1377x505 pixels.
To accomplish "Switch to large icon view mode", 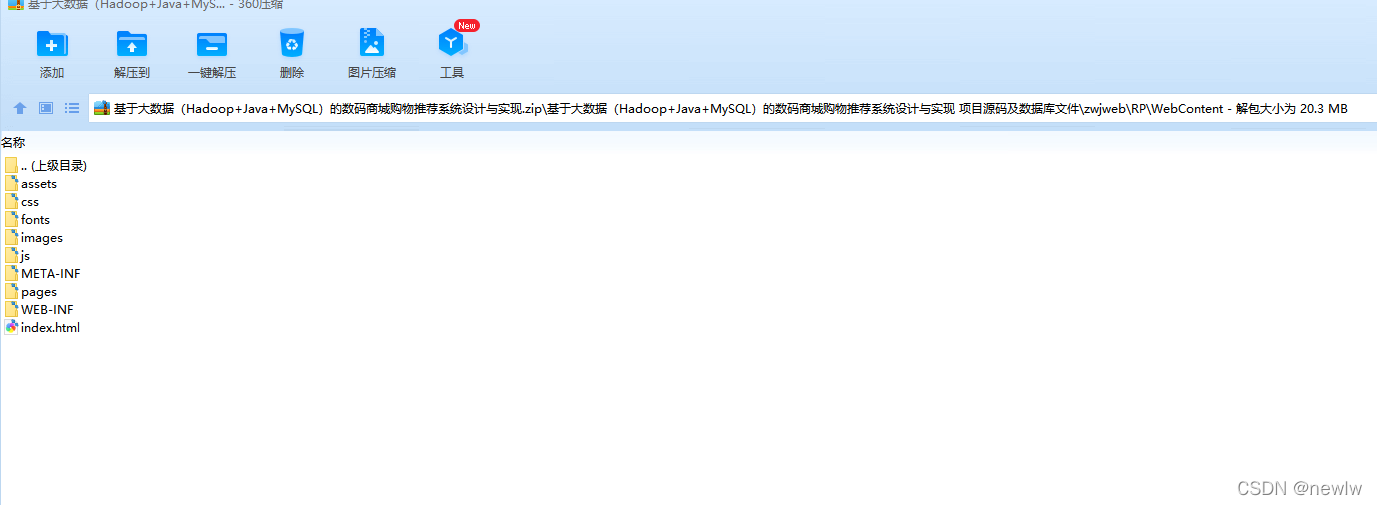I will tap(46, 108).
